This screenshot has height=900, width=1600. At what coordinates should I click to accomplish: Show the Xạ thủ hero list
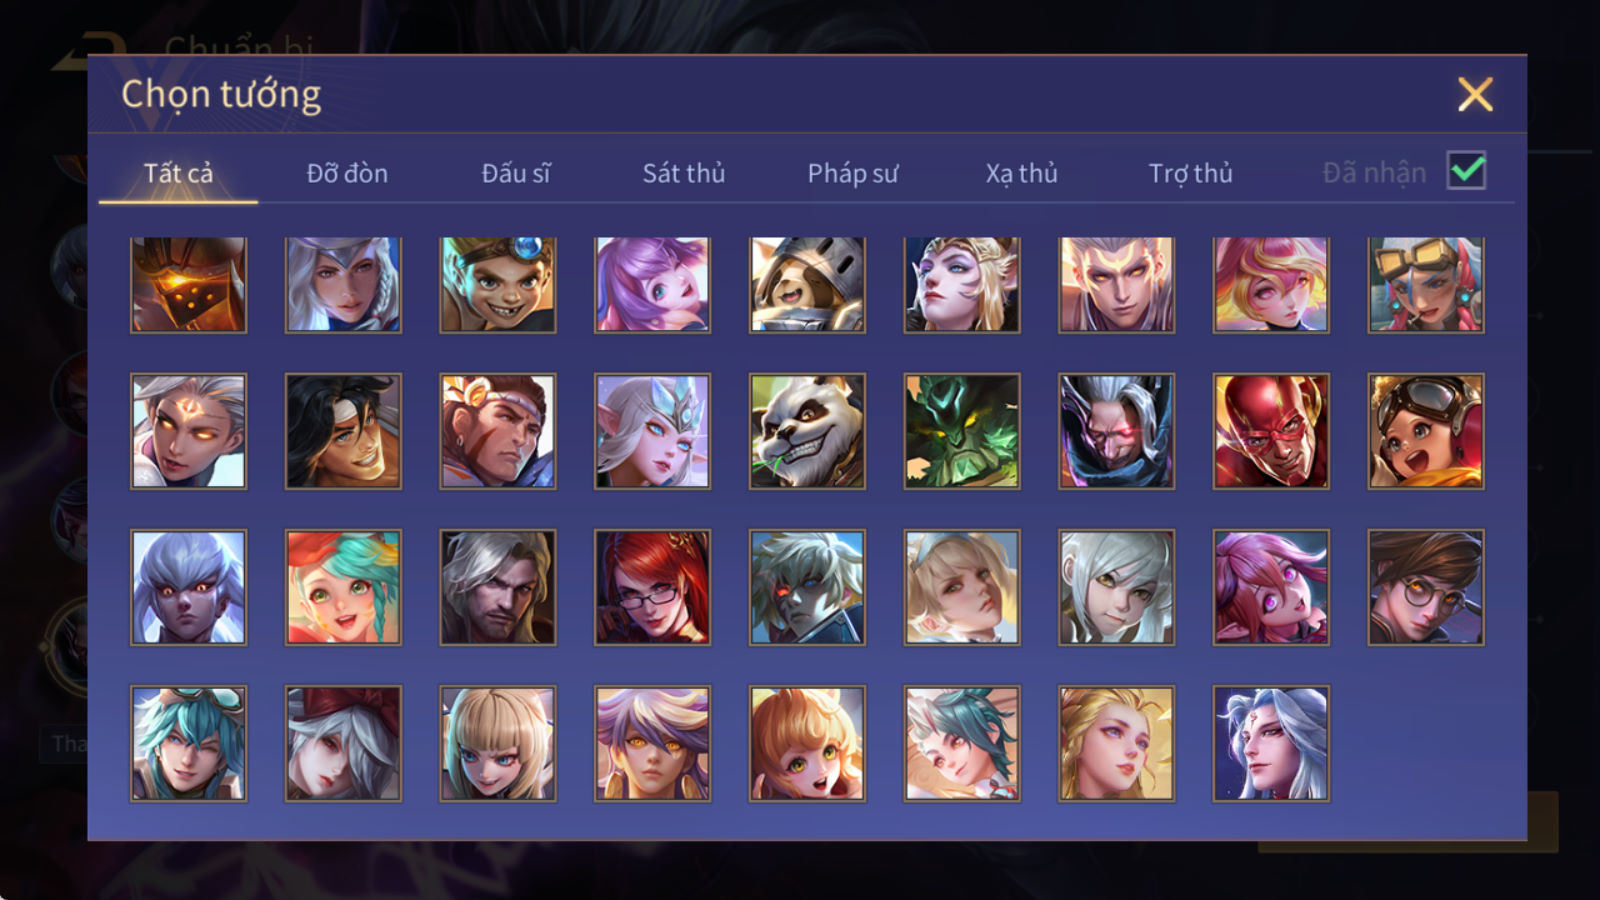1021,173
